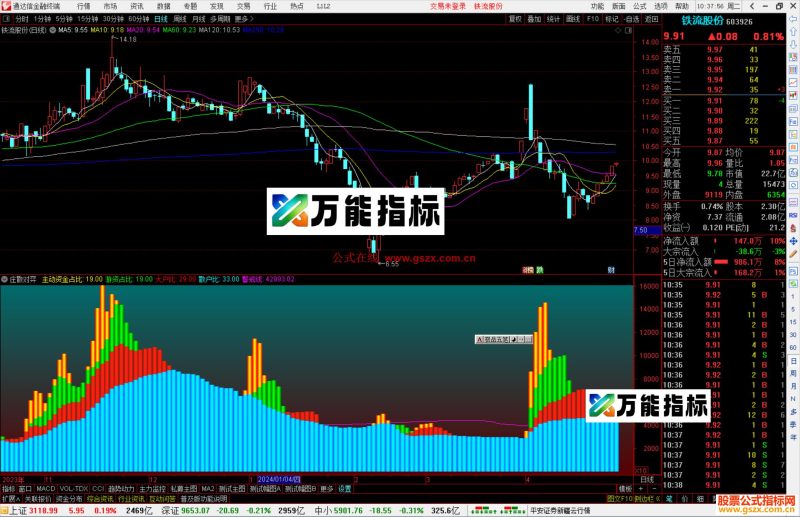Image resolution: width=800 pixels, height=517 pixels.
Task: Open the 帮助 menu
Action: pos(682,6)
